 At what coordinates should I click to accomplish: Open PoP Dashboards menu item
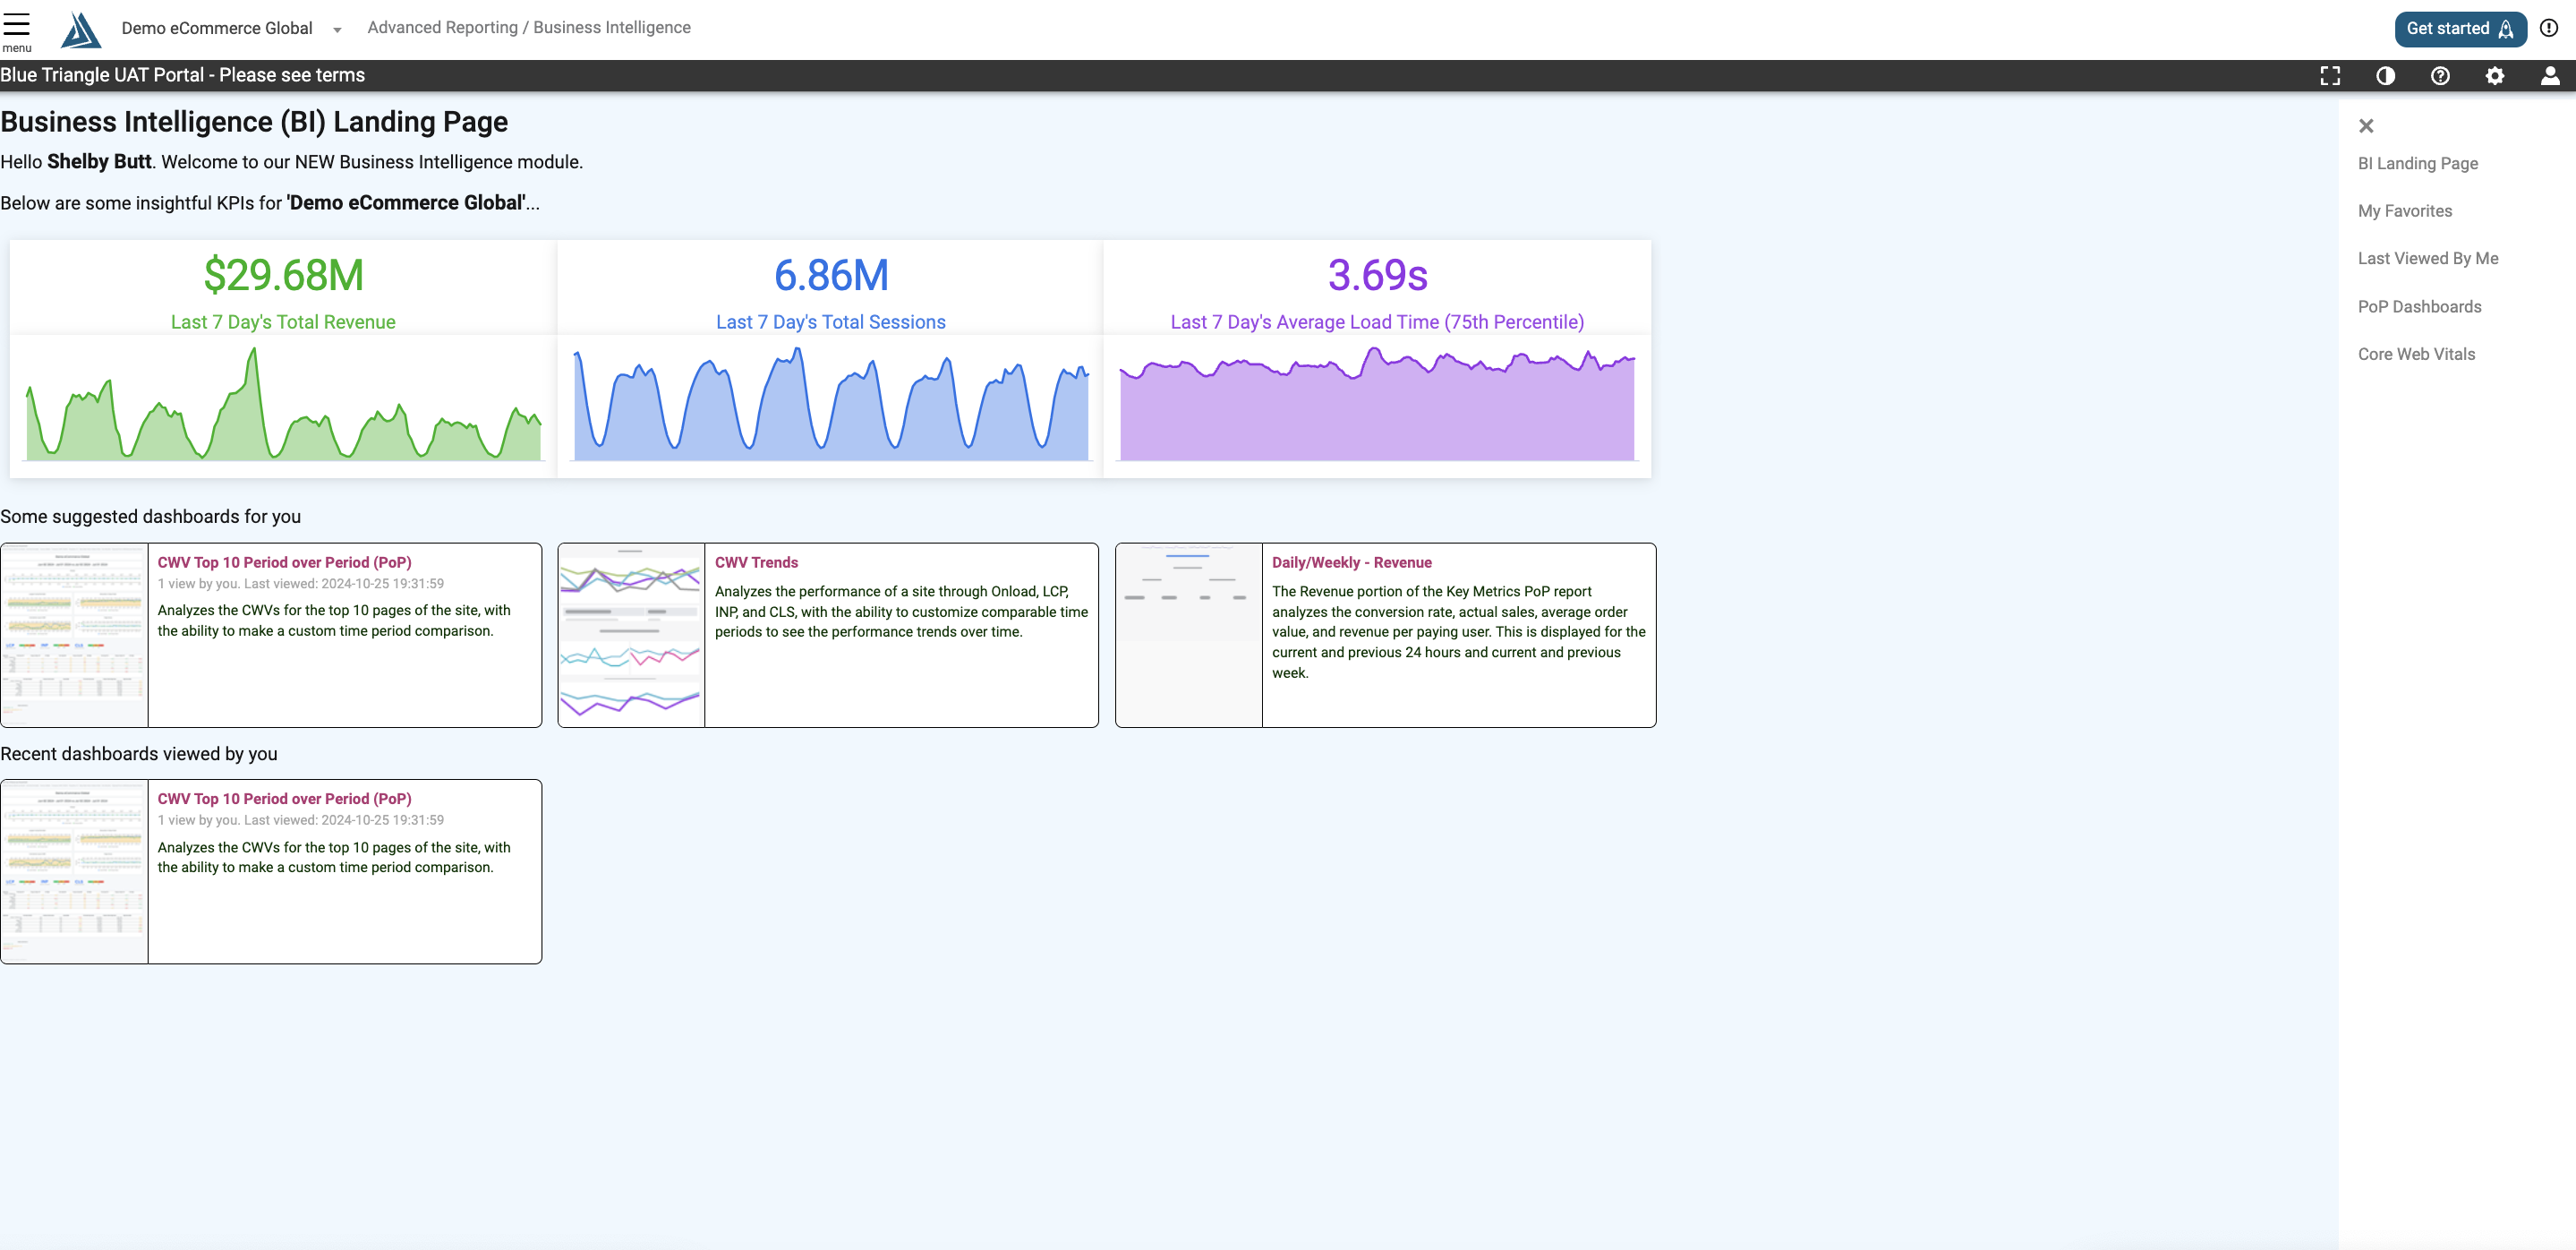coord(2419,307)
